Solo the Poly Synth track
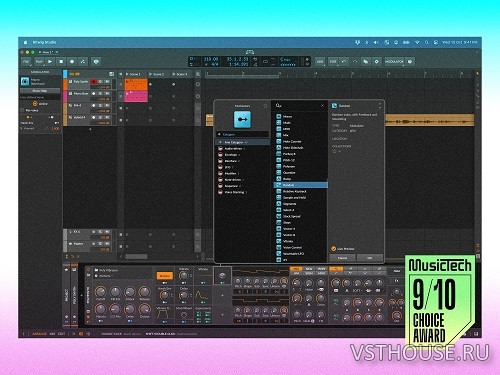Viewport: 500px width, 375px height. 101,82
